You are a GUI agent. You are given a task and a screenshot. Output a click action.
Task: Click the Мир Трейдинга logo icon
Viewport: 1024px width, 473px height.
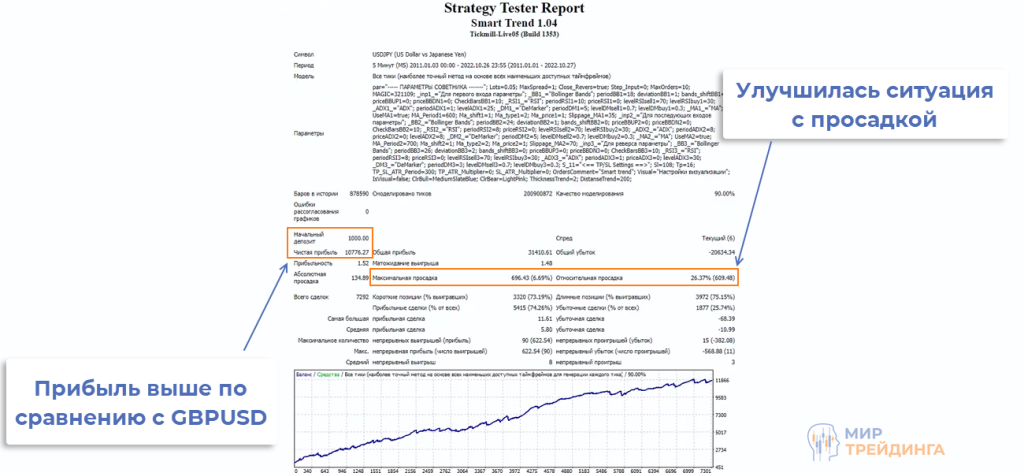point(827,437)
